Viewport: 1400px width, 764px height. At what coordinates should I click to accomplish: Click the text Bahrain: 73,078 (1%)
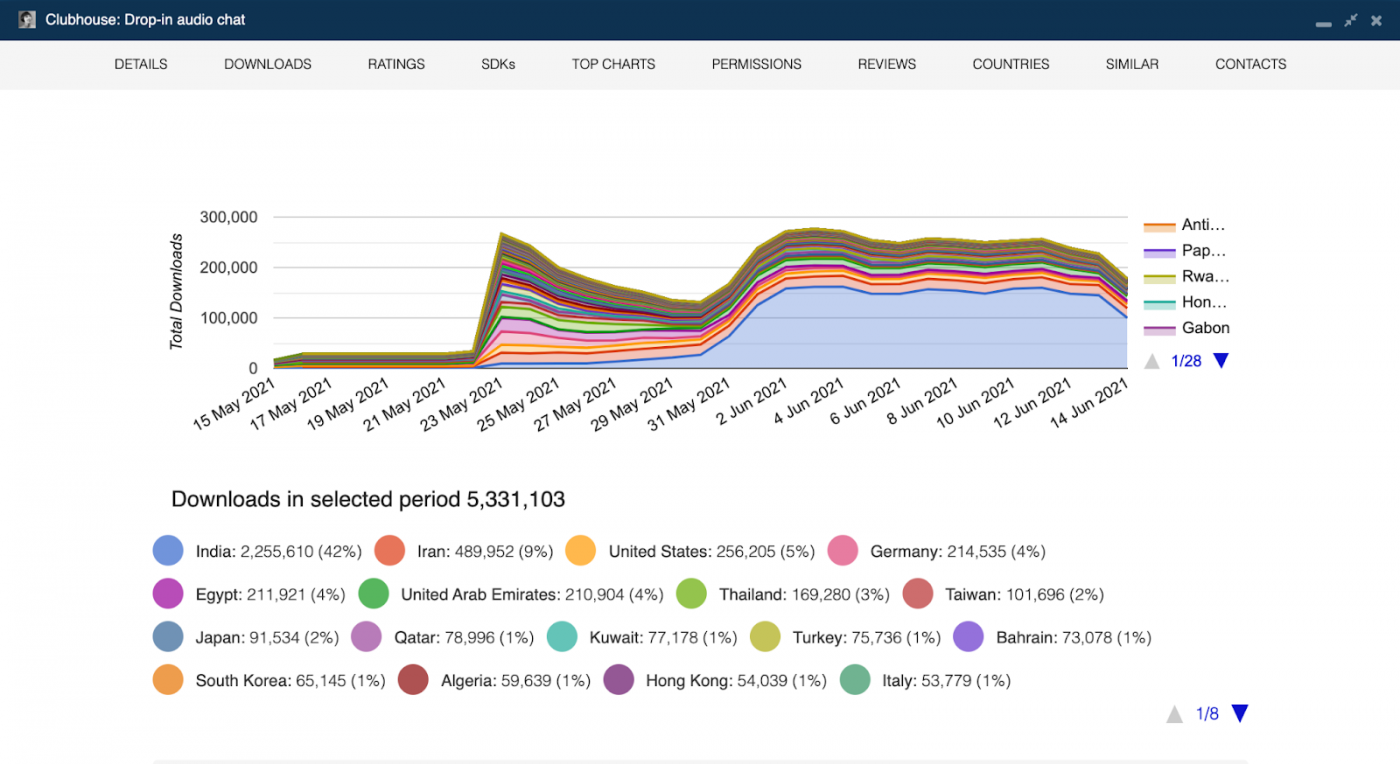click(1074, 637)
